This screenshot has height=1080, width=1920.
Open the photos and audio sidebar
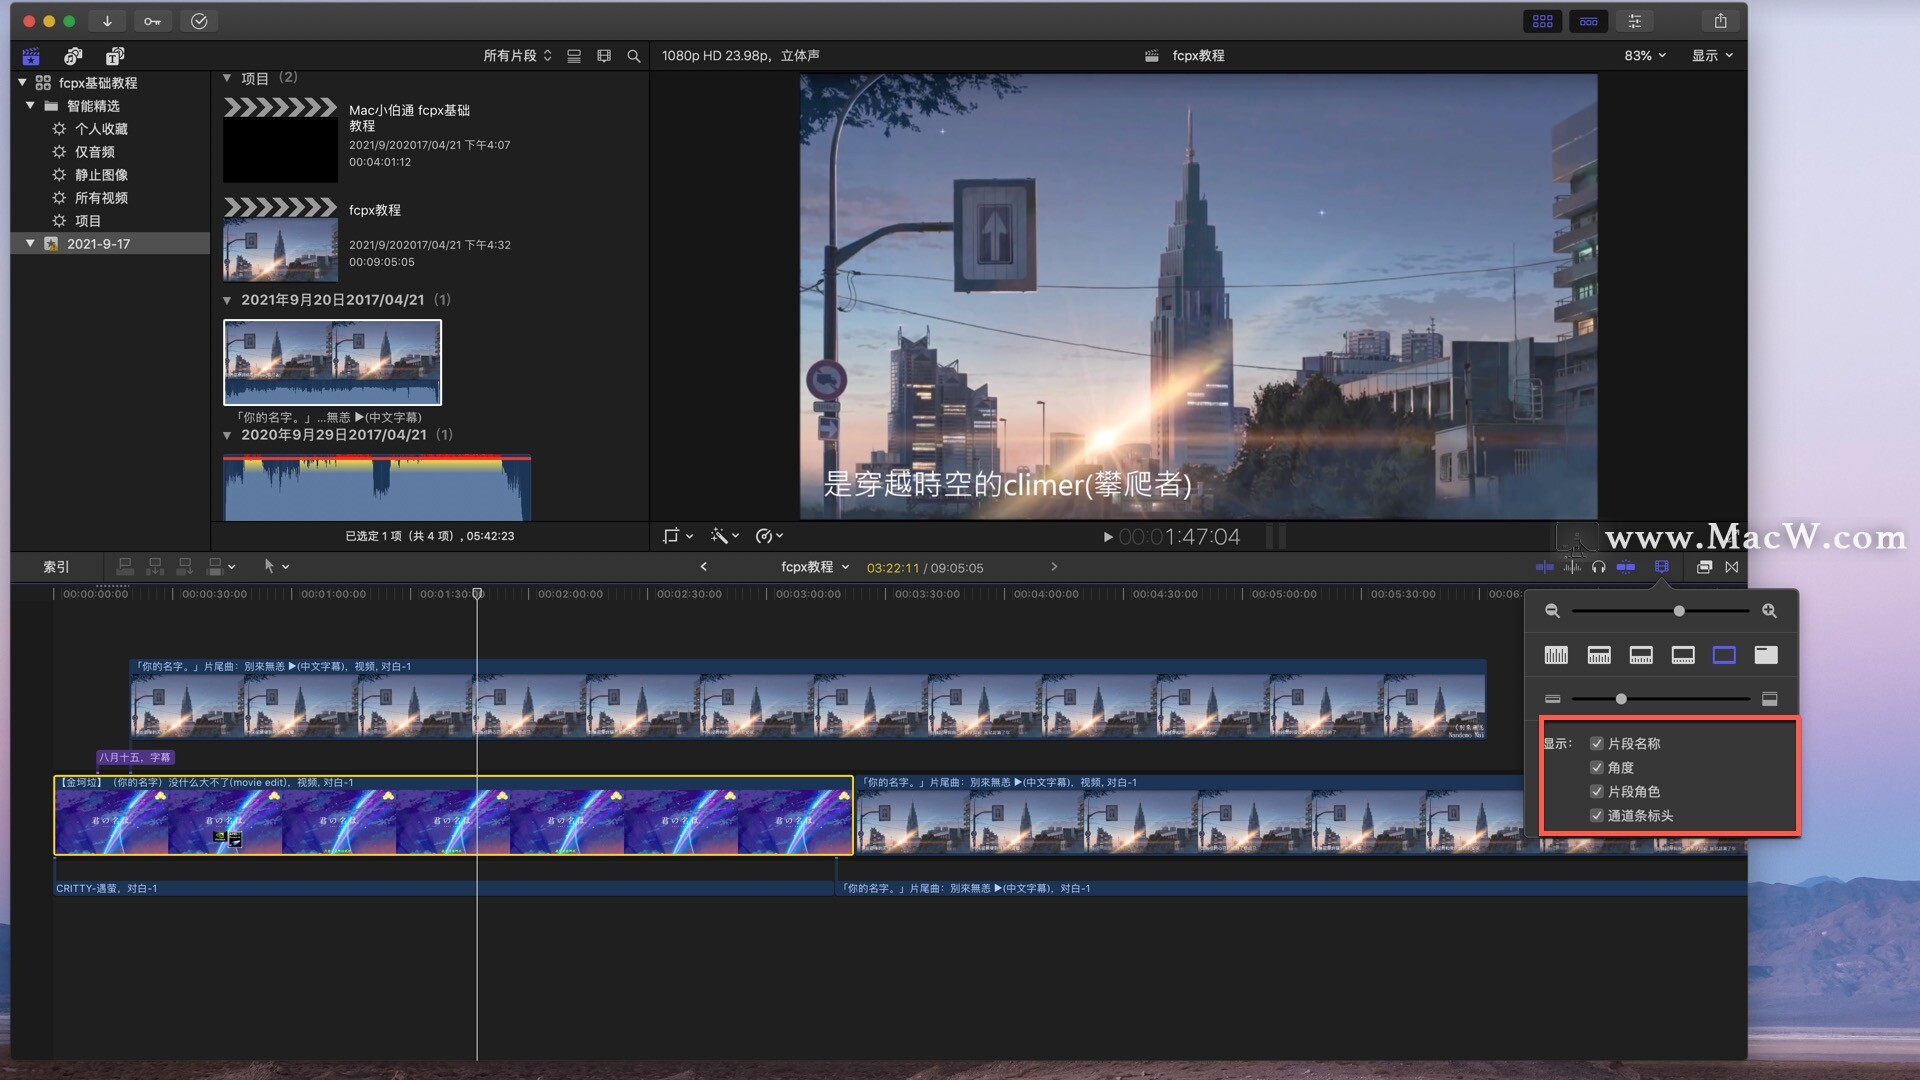(x=73, y=56)
